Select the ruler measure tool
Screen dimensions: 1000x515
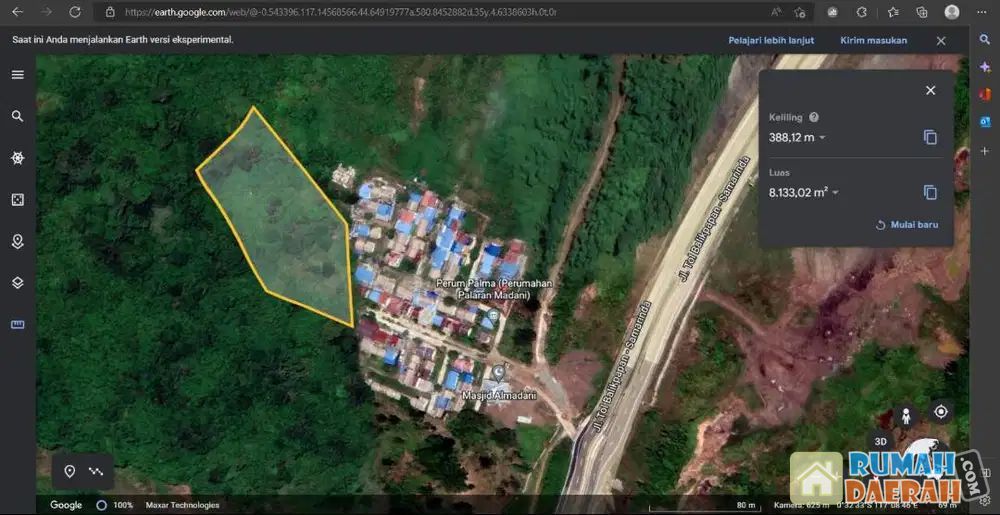(17, 325)
